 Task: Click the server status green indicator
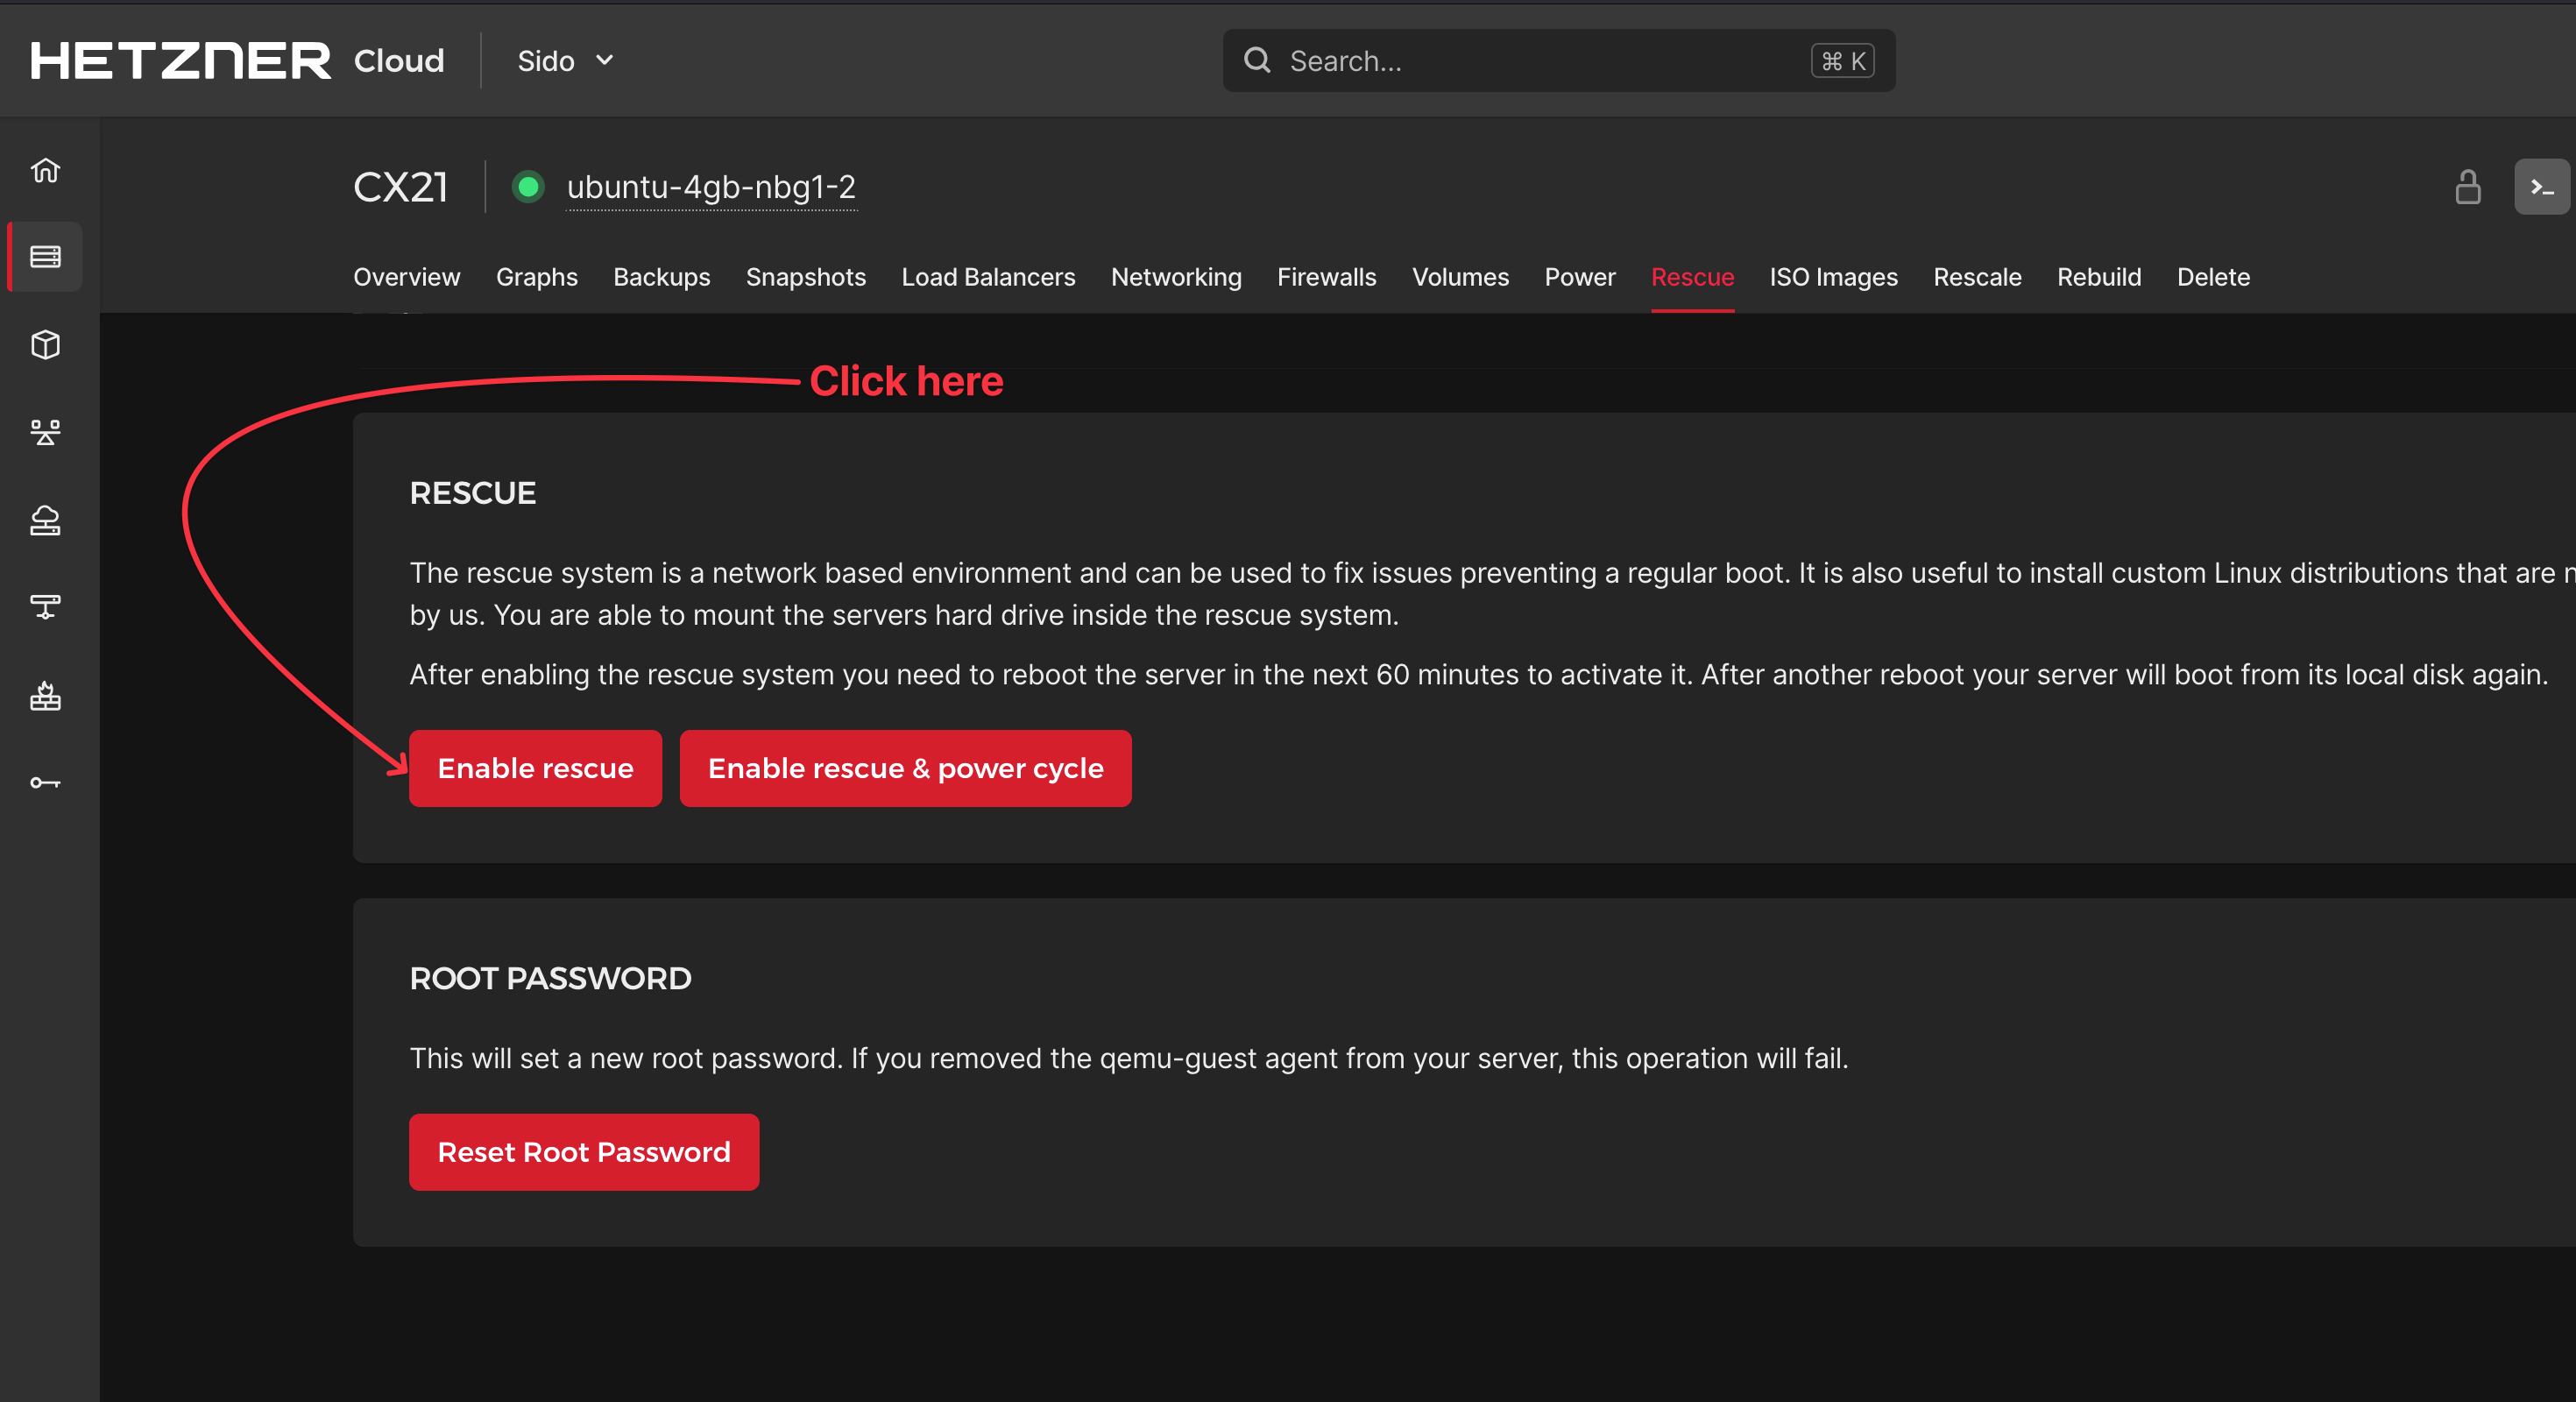(528, 187)
